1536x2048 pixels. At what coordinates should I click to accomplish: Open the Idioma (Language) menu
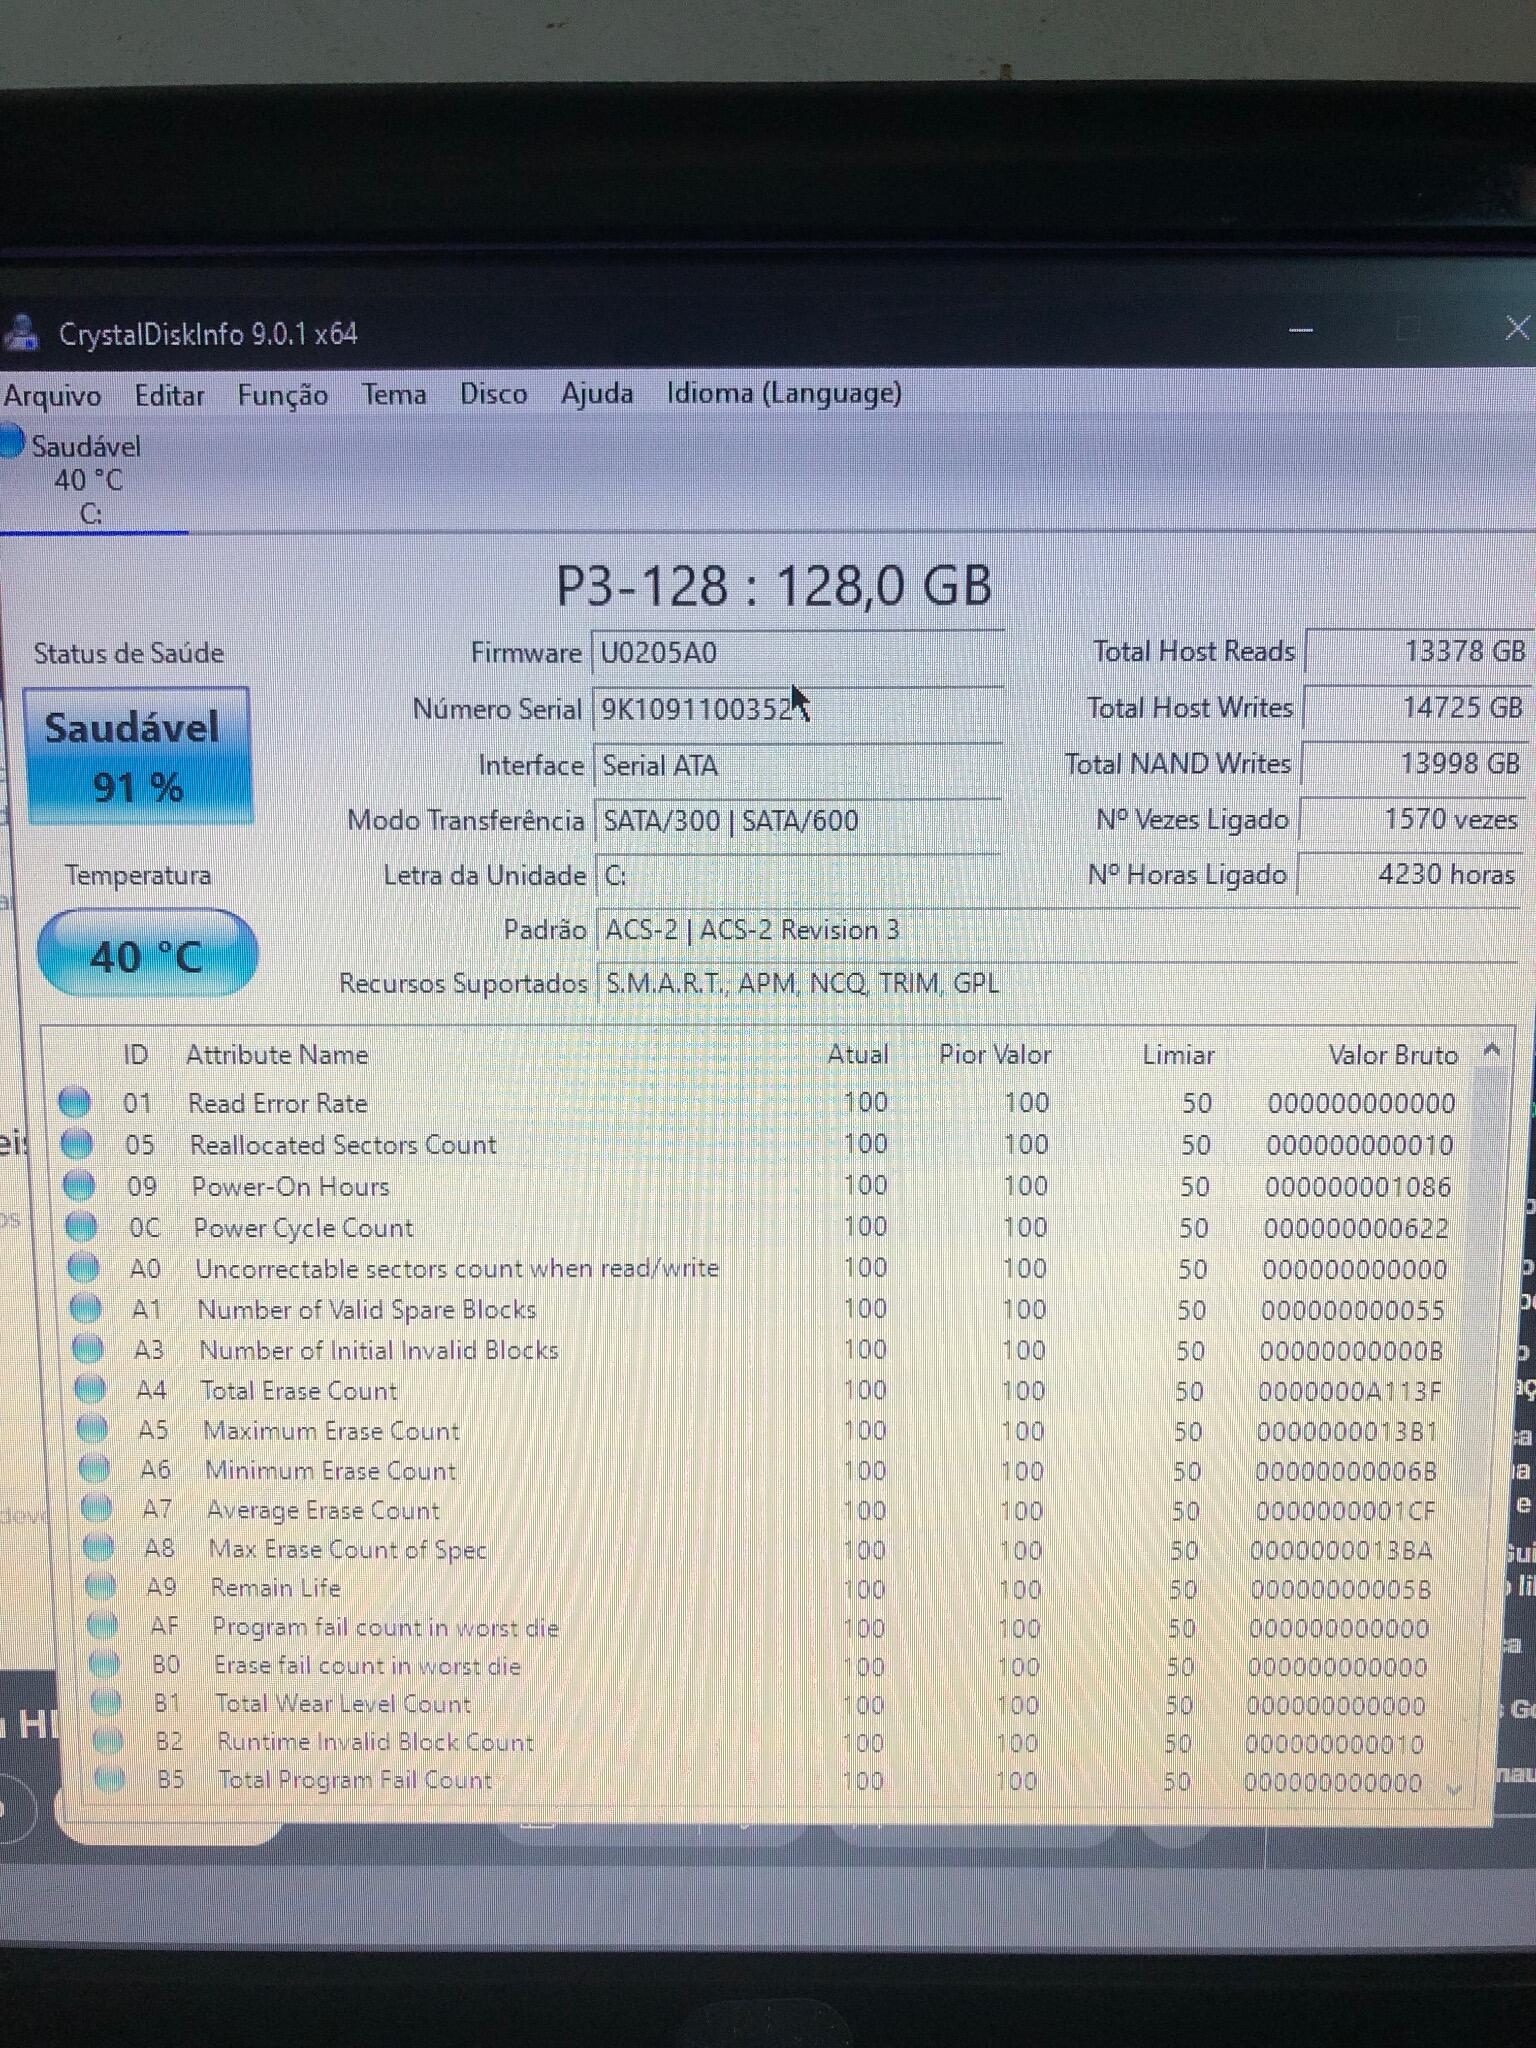point(784,393)
